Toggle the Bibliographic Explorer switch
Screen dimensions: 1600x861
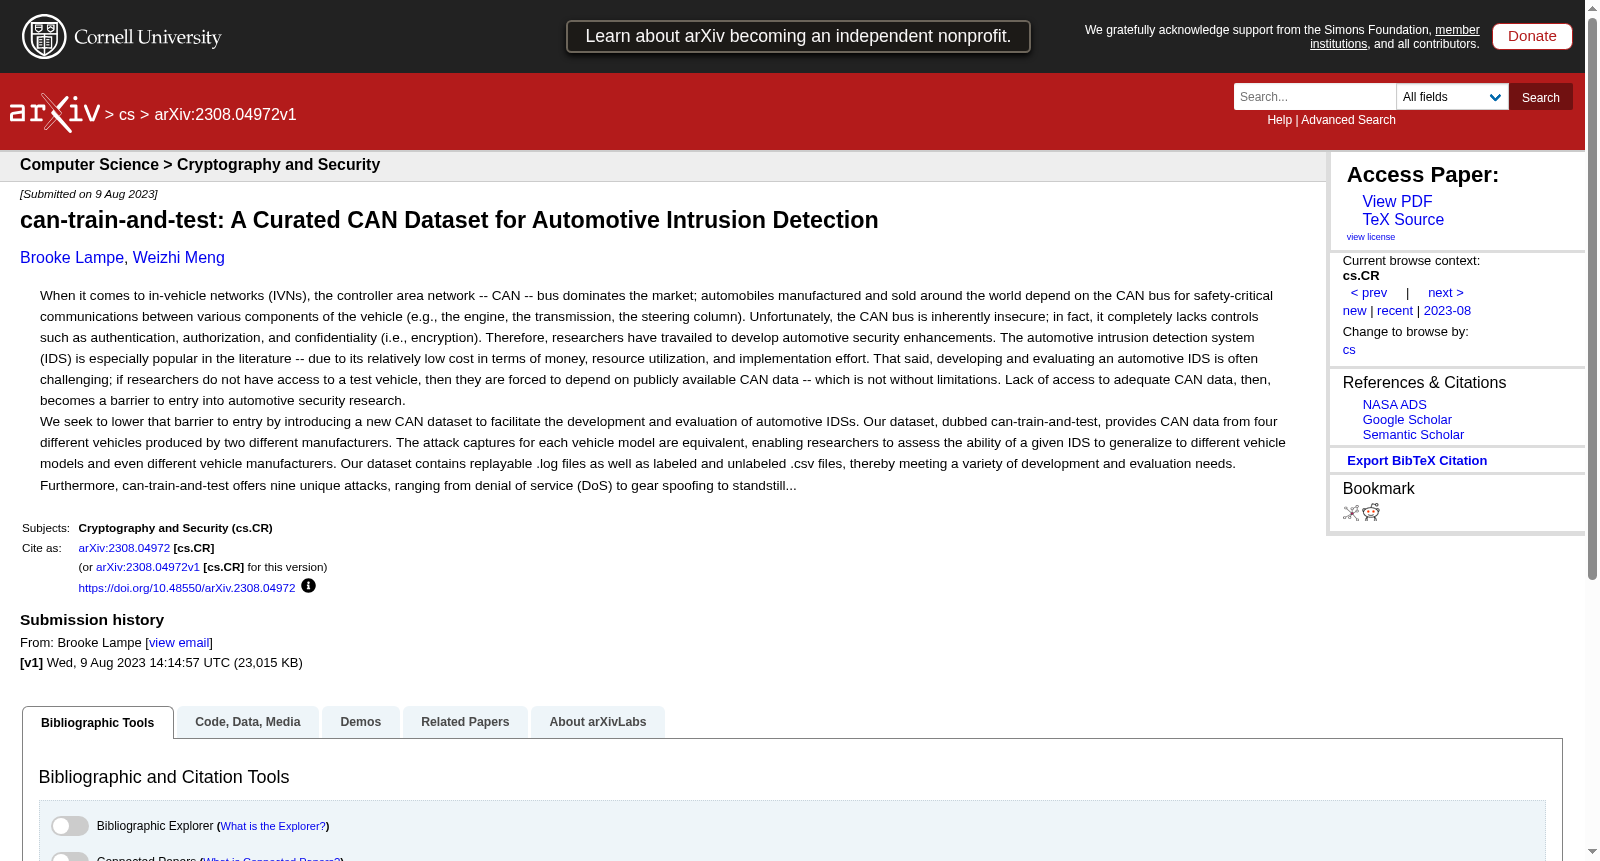[70, 826]
